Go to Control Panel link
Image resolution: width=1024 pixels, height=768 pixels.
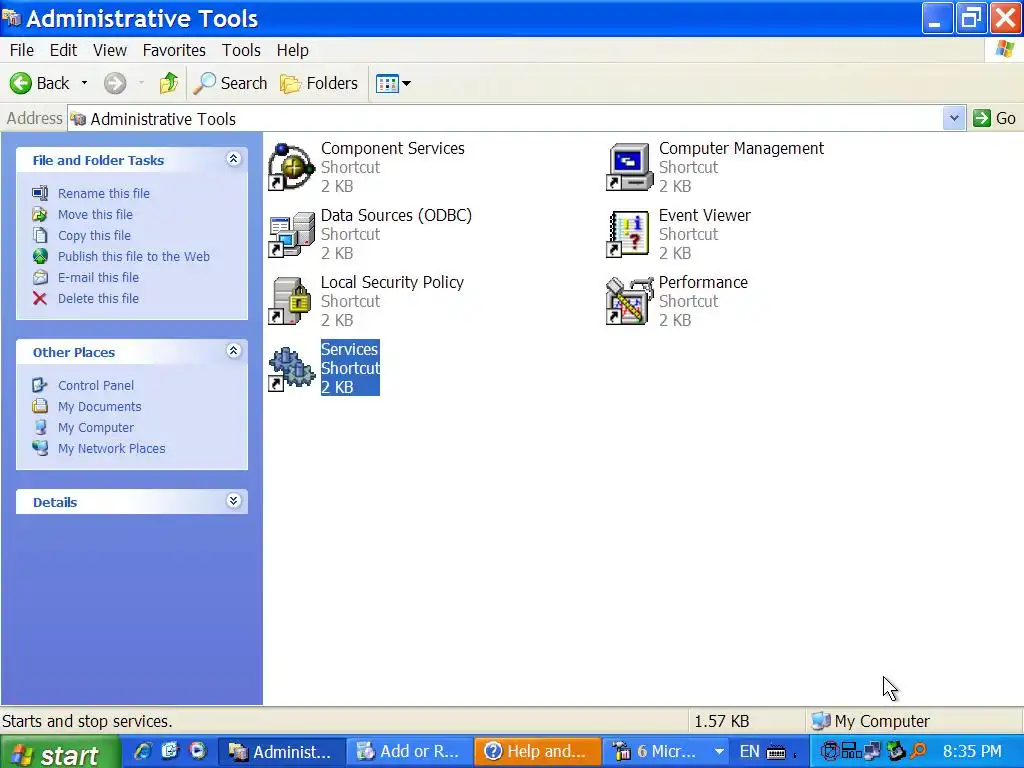click(x=96, y=385)
